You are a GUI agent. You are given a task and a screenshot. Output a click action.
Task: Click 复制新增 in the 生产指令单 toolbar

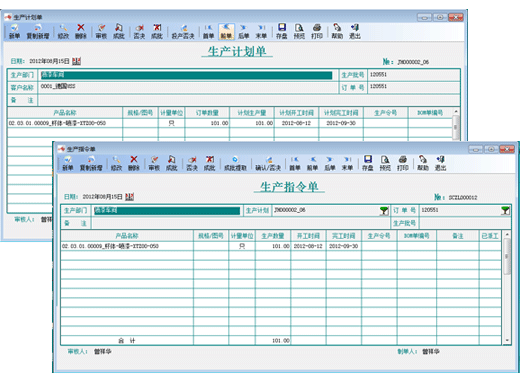point(91,163)
